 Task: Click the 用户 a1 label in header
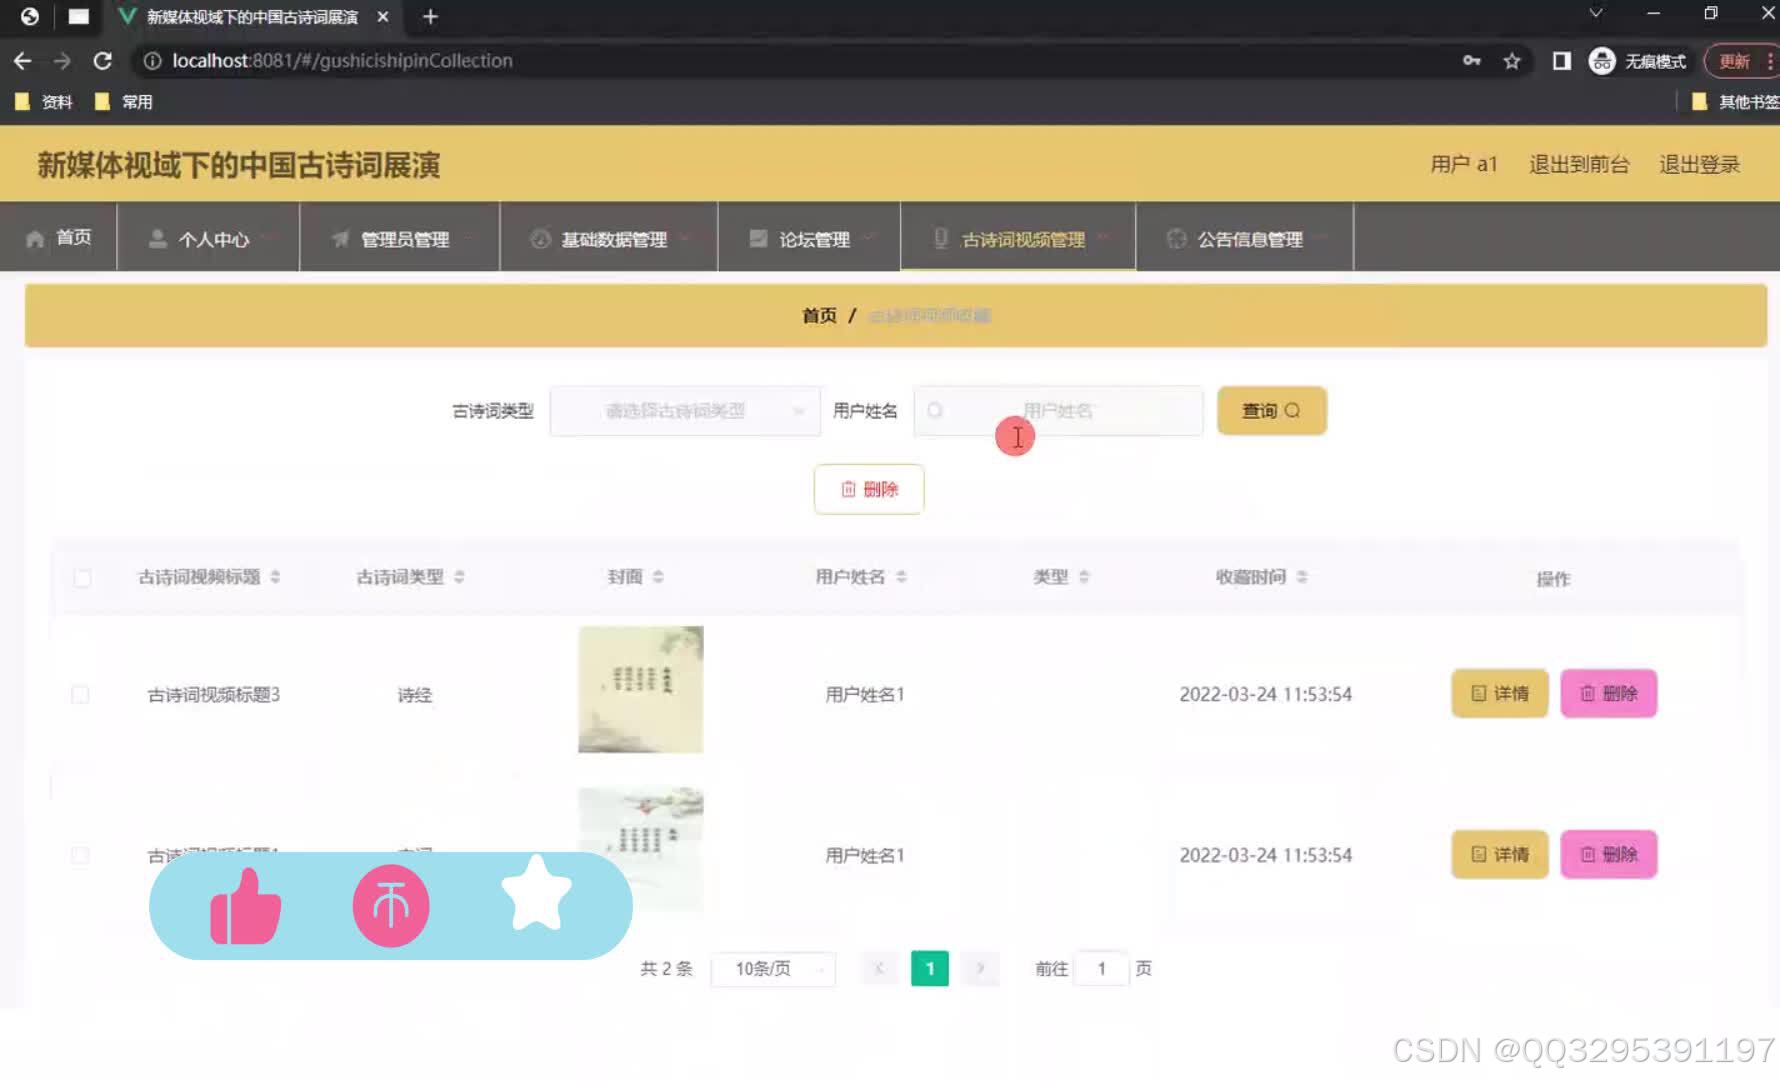[x=1464, y=164]
